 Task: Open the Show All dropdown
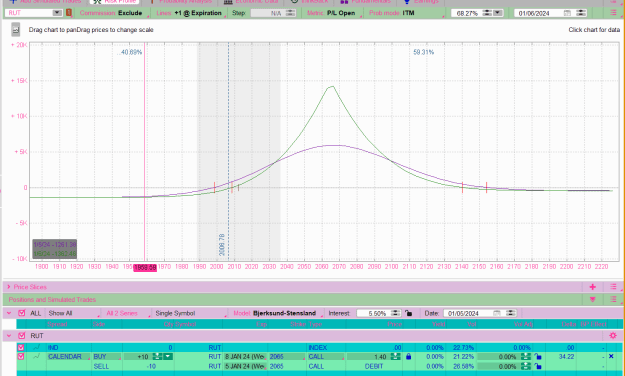pos(72,313)
